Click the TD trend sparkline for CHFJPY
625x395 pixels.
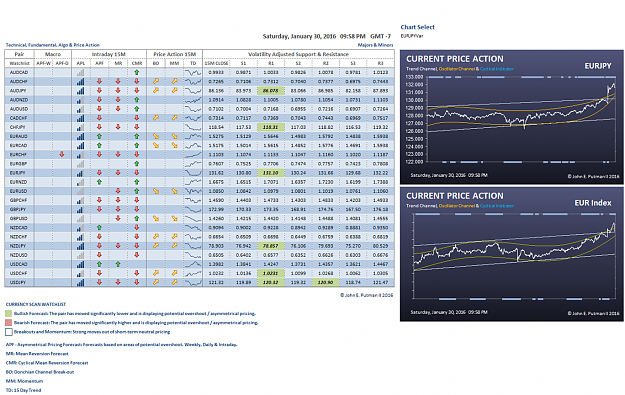click(x=193, y=128)
